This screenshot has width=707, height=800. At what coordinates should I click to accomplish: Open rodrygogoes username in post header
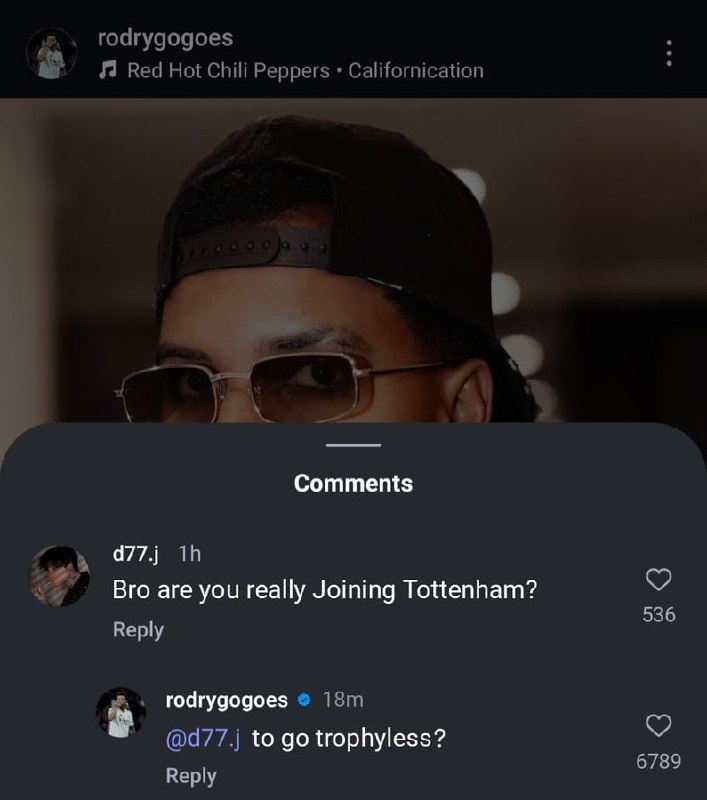point(165,38)
